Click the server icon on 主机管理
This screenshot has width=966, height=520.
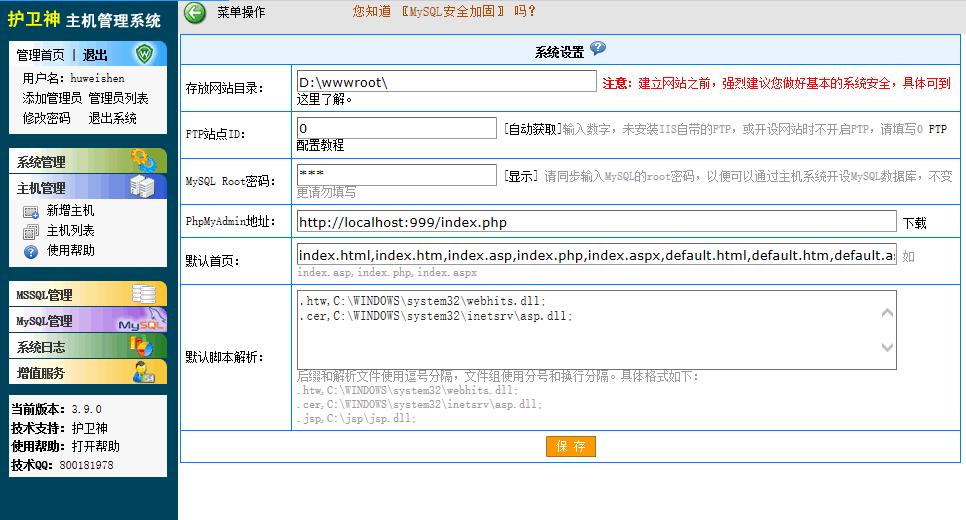142,187
